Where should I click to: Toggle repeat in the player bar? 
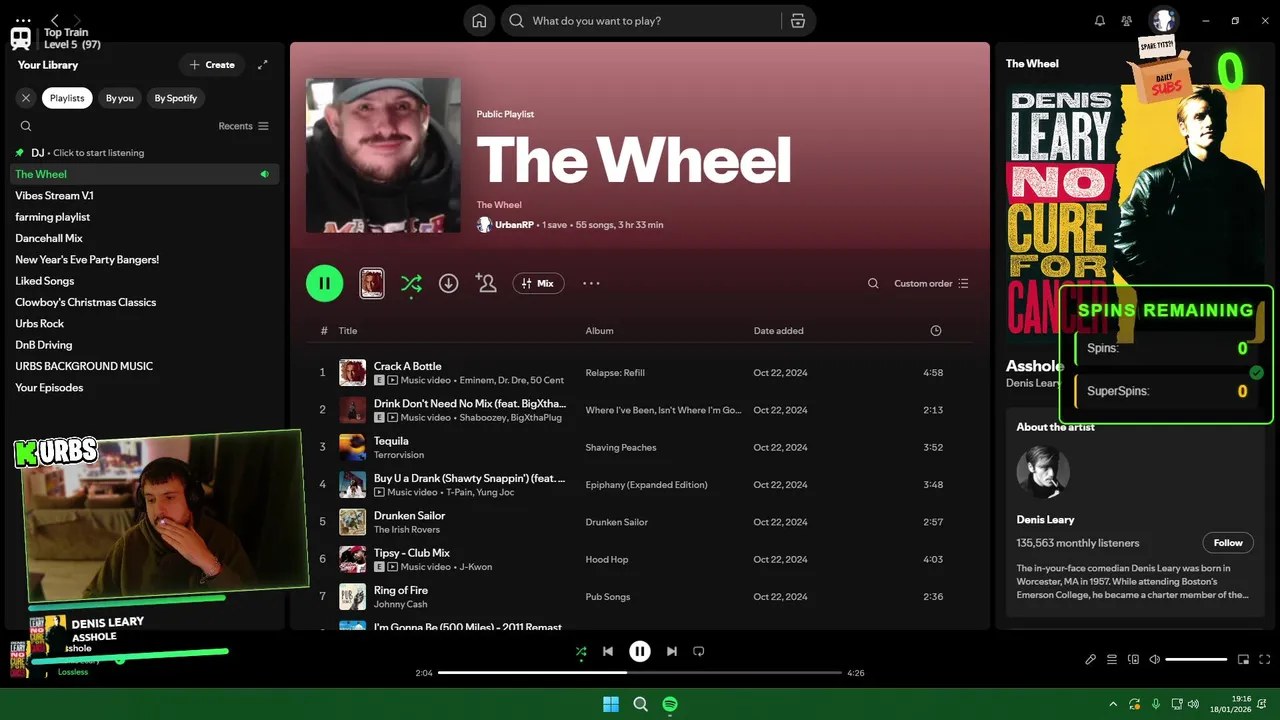click(699, 651)
